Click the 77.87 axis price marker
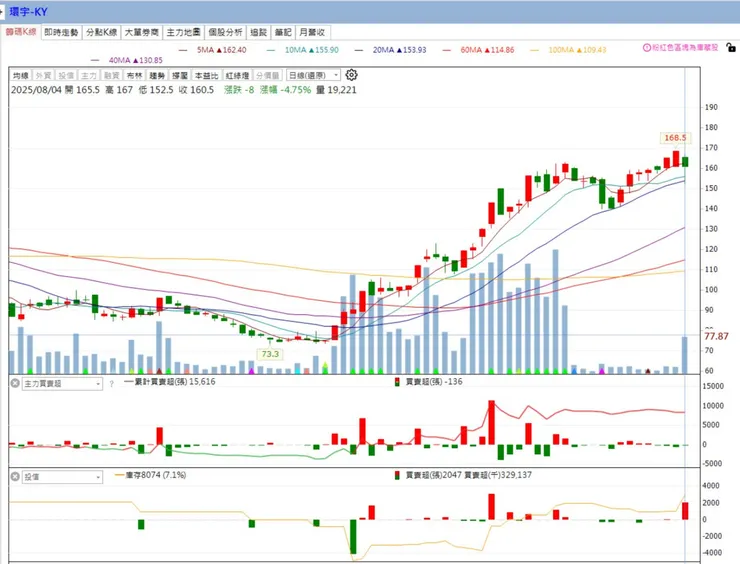Viewport: 740px width, 564px height. pyautogui.click(x=716, y=337)
